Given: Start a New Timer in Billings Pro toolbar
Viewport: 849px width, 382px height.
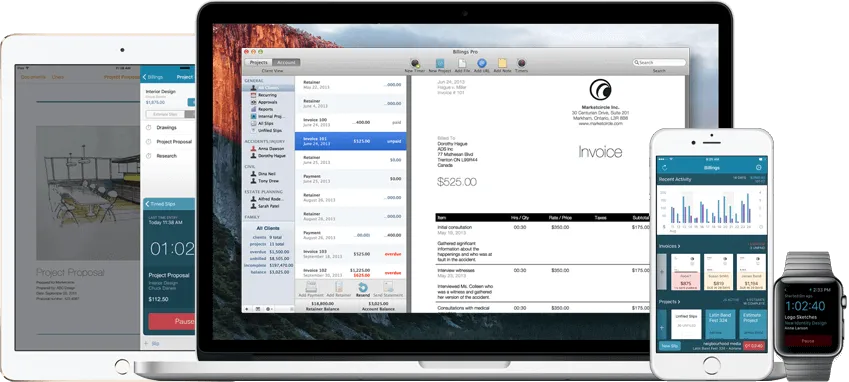Looking at the screenshot, I should [415, 63].
